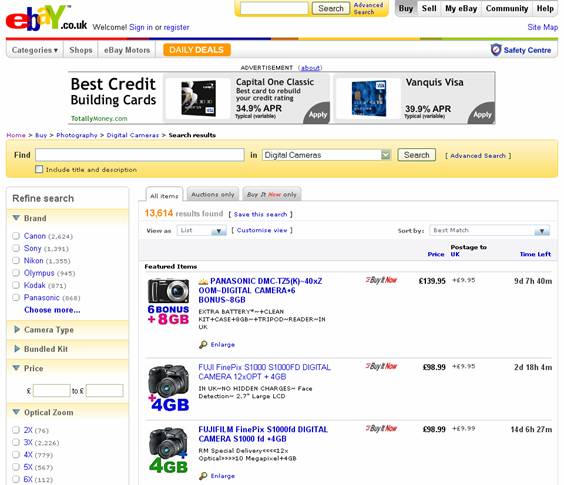The height and width of the screenshot is (485, 564).
Task: Expand the Camera Type filter section
Action: point(17,329)
